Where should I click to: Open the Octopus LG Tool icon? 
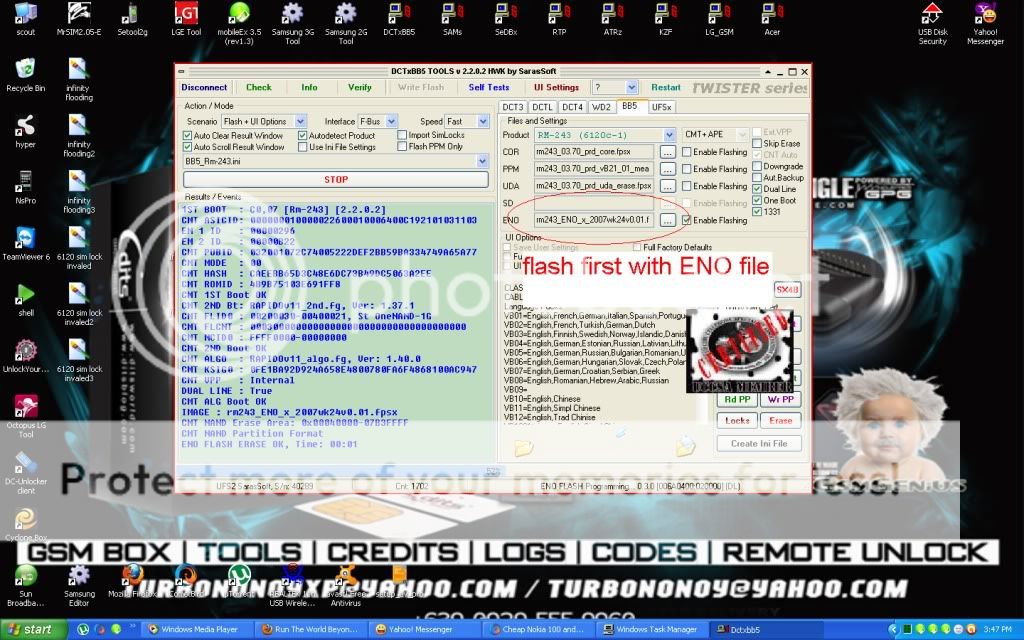click(x=26, y=408)
